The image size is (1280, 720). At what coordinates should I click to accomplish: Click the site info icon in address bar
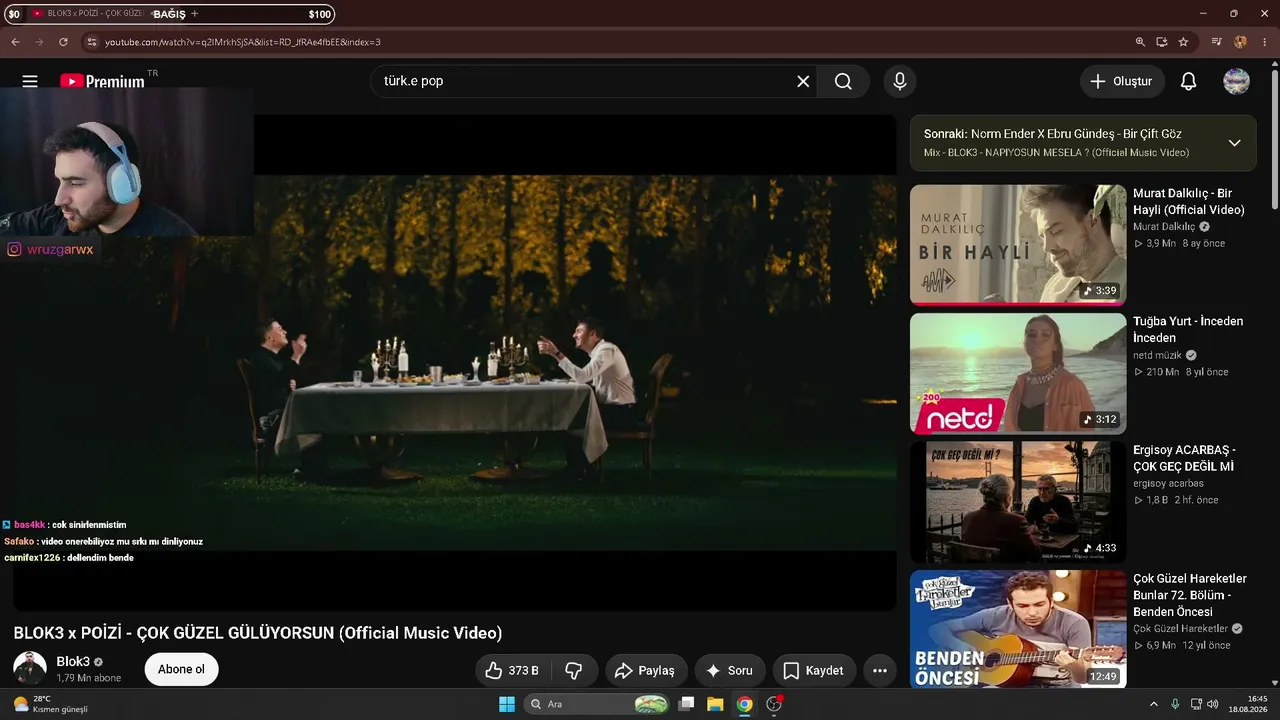[x=91, y=42]
